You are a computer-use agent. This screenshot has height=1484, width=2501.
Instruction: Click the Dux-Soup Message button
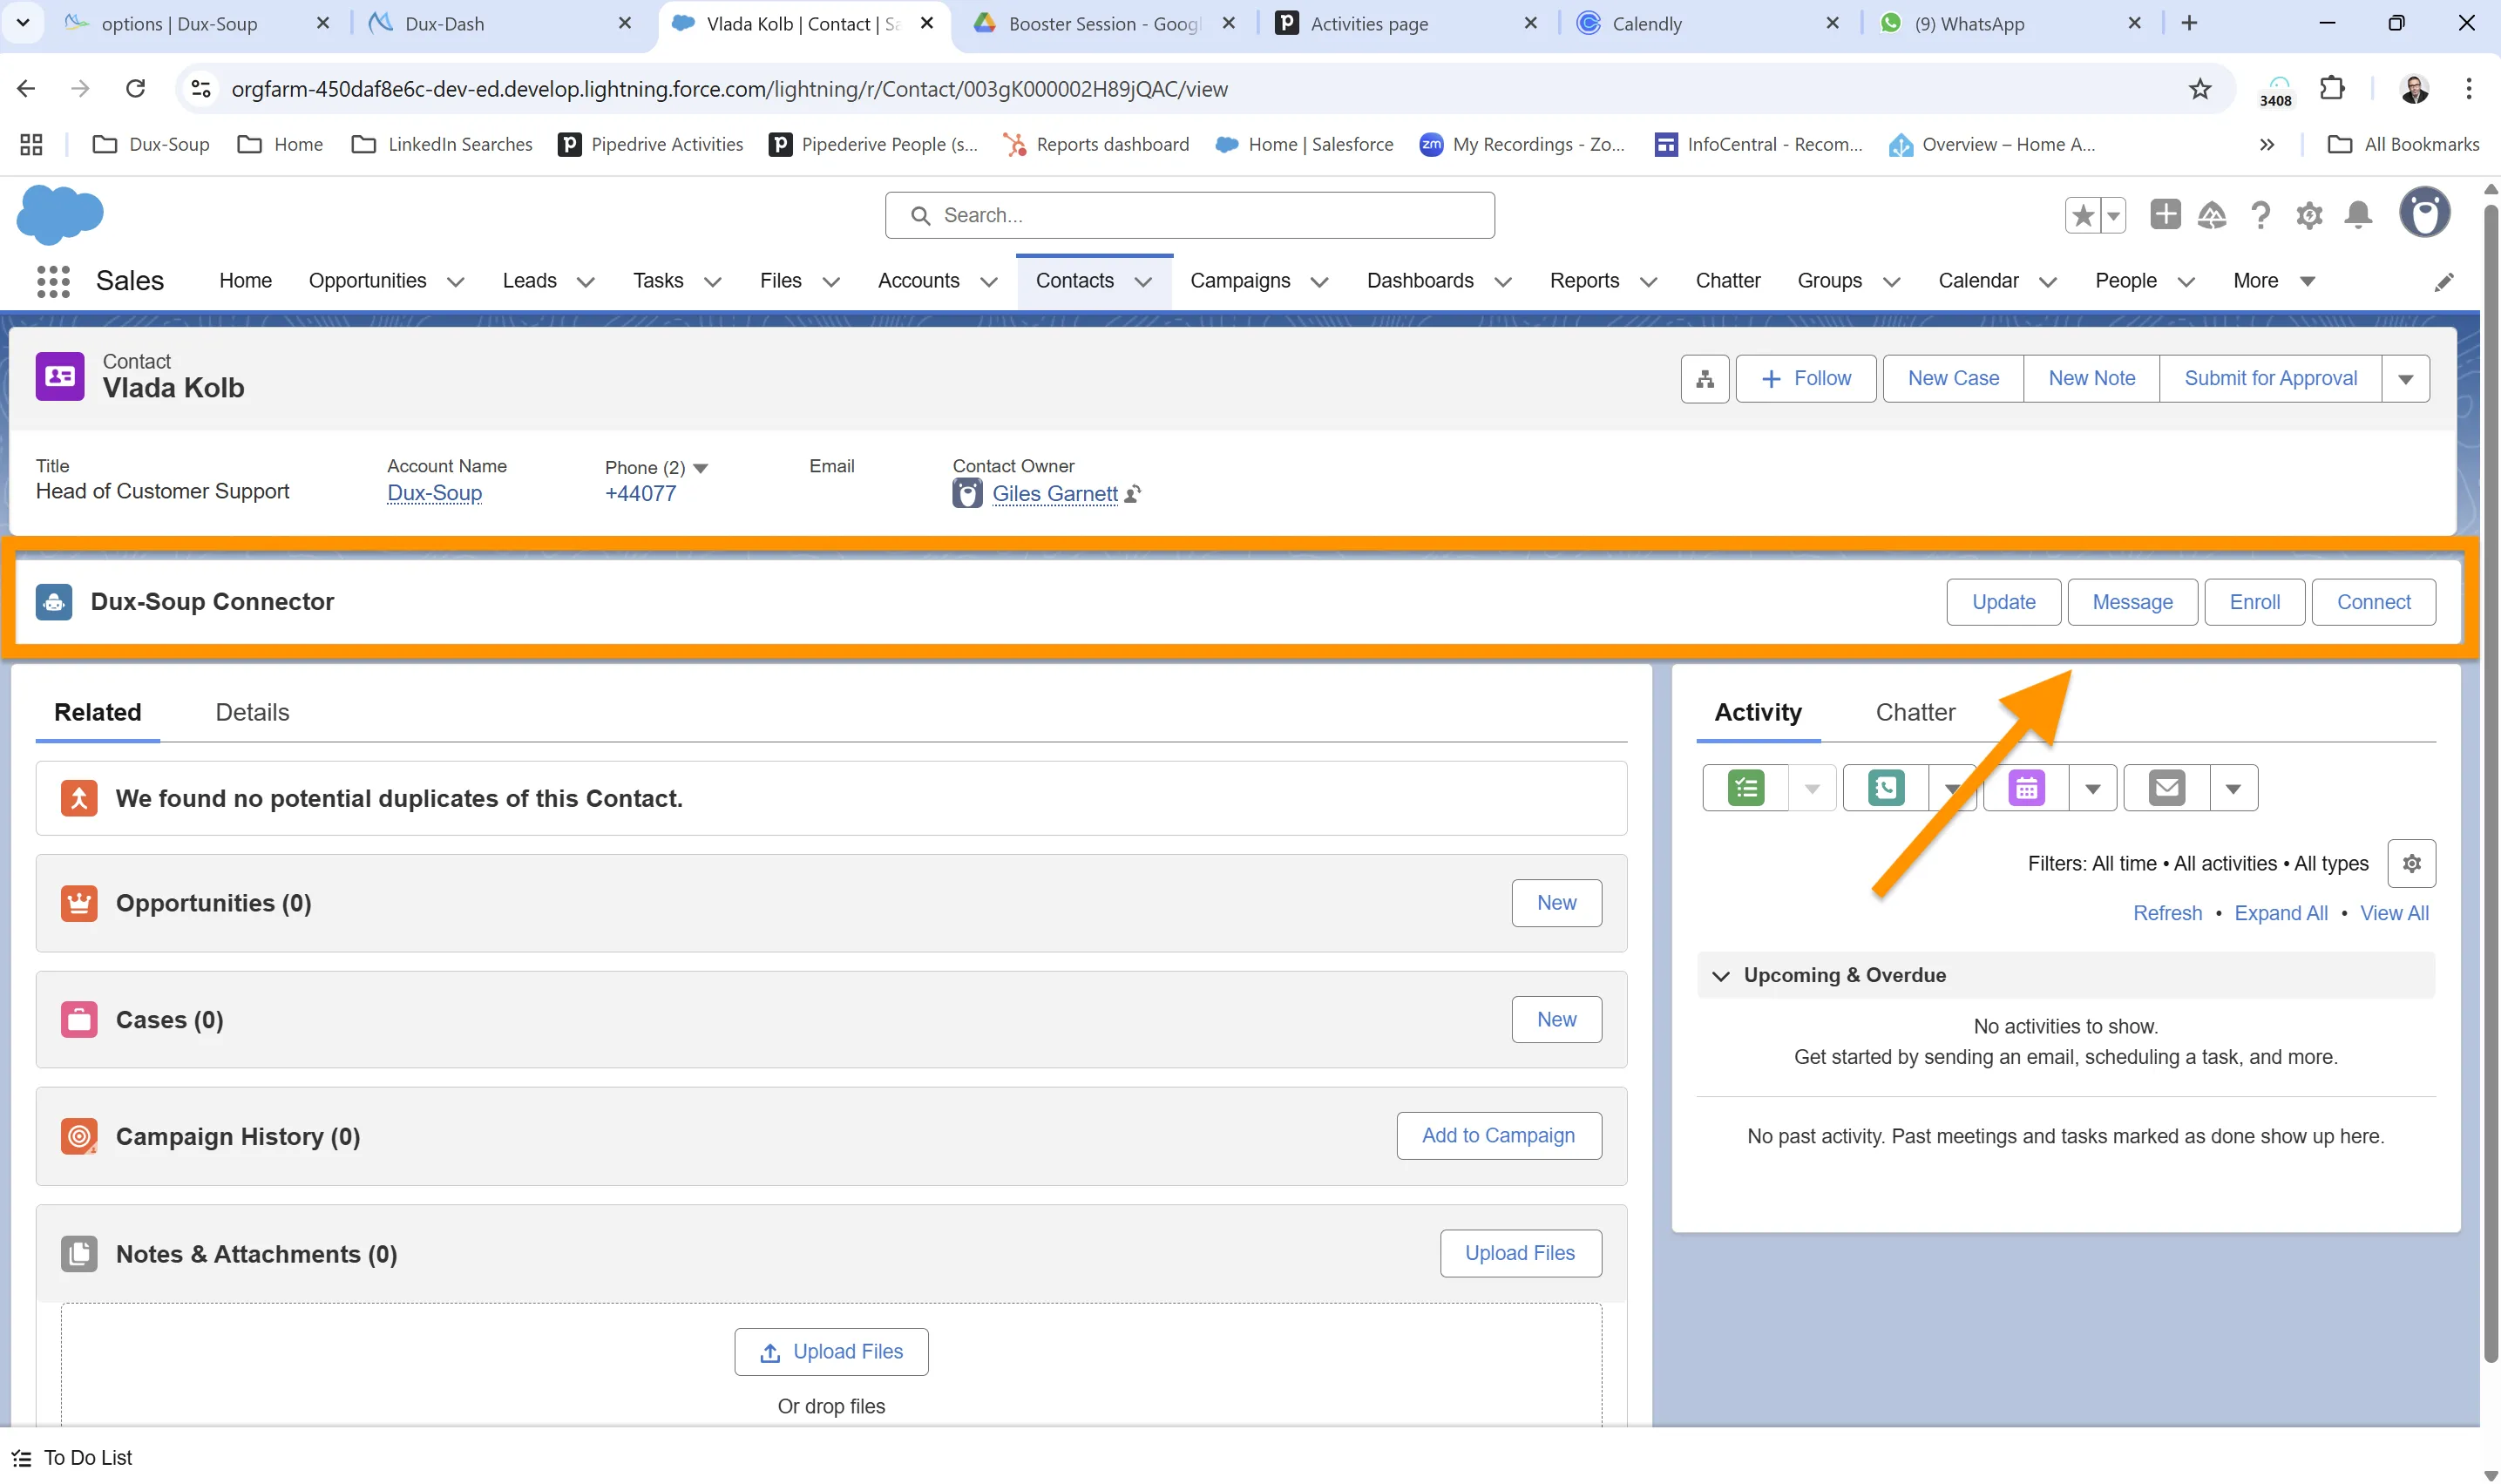[2132, 602]
